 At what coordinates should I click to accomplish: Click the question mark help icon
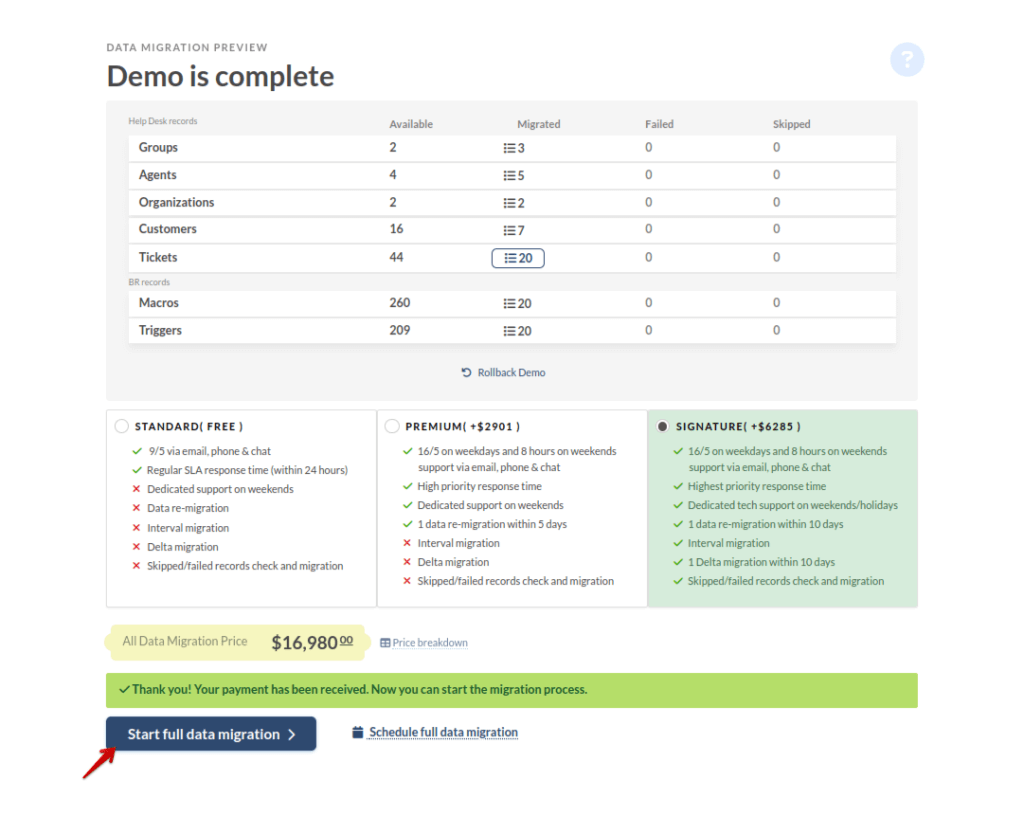(x=907, y=60)
